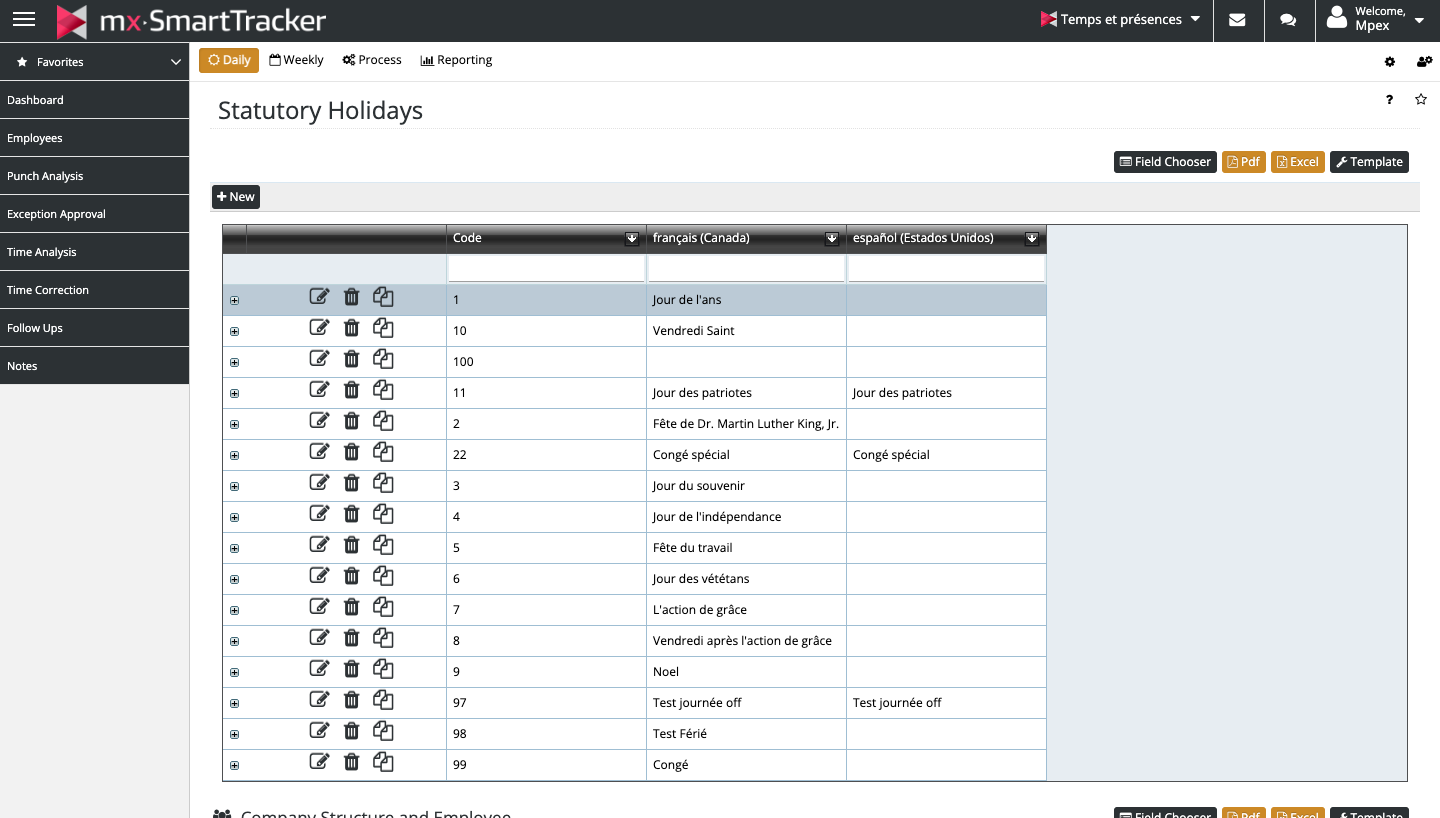Screen dimensions: 1440x818
Task: Open the Code column filter dropdown
Action: pos(632,238)
